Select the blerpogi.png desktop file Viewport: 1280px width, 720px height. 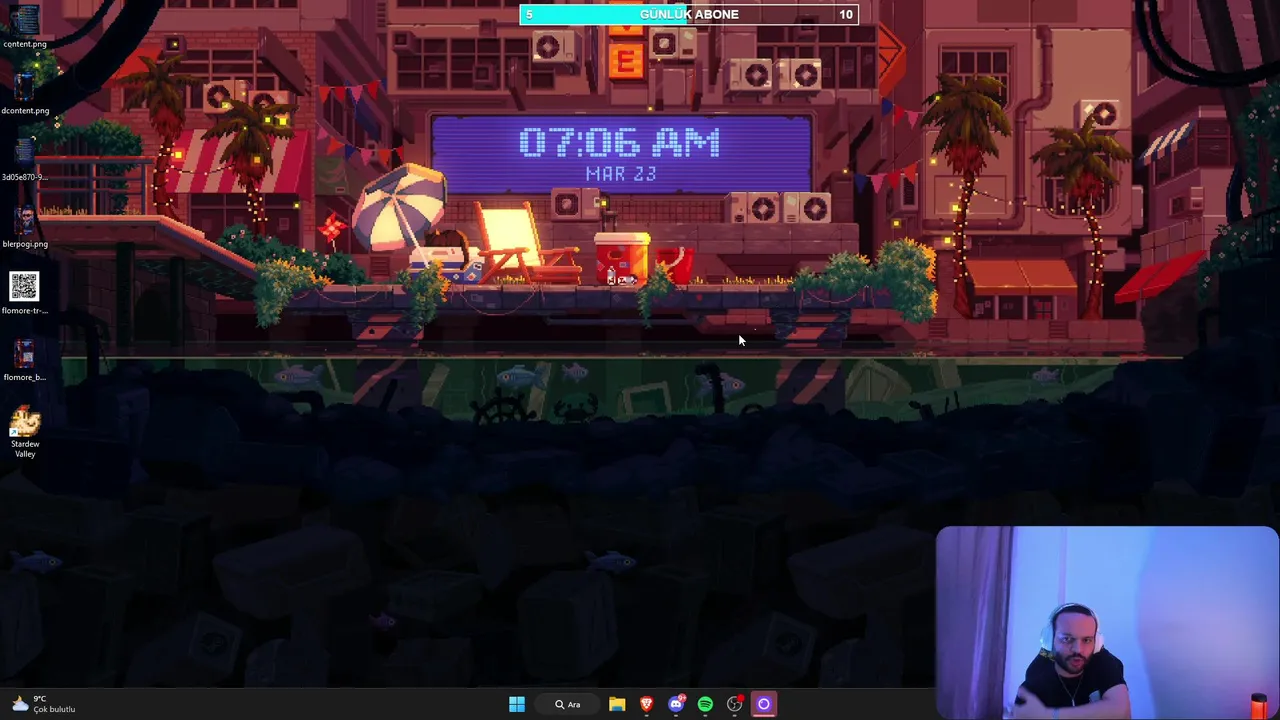click(24, 226)
